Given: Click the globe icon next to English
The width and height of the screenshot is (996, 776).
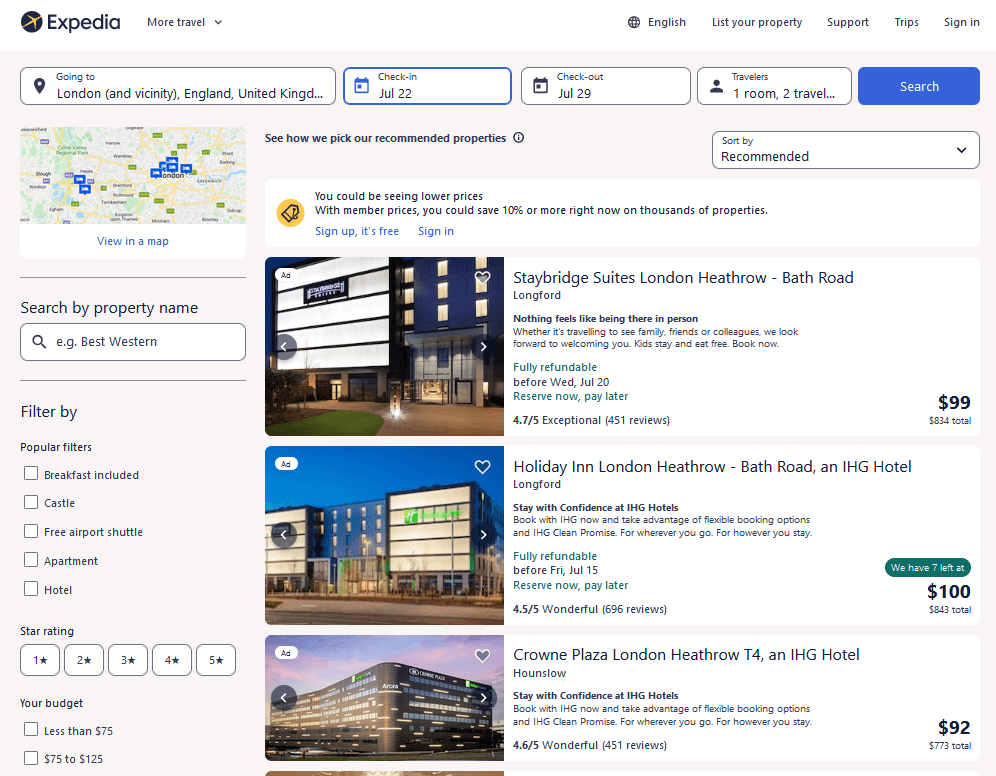Looking at the screenshot, I should point(634,21).
